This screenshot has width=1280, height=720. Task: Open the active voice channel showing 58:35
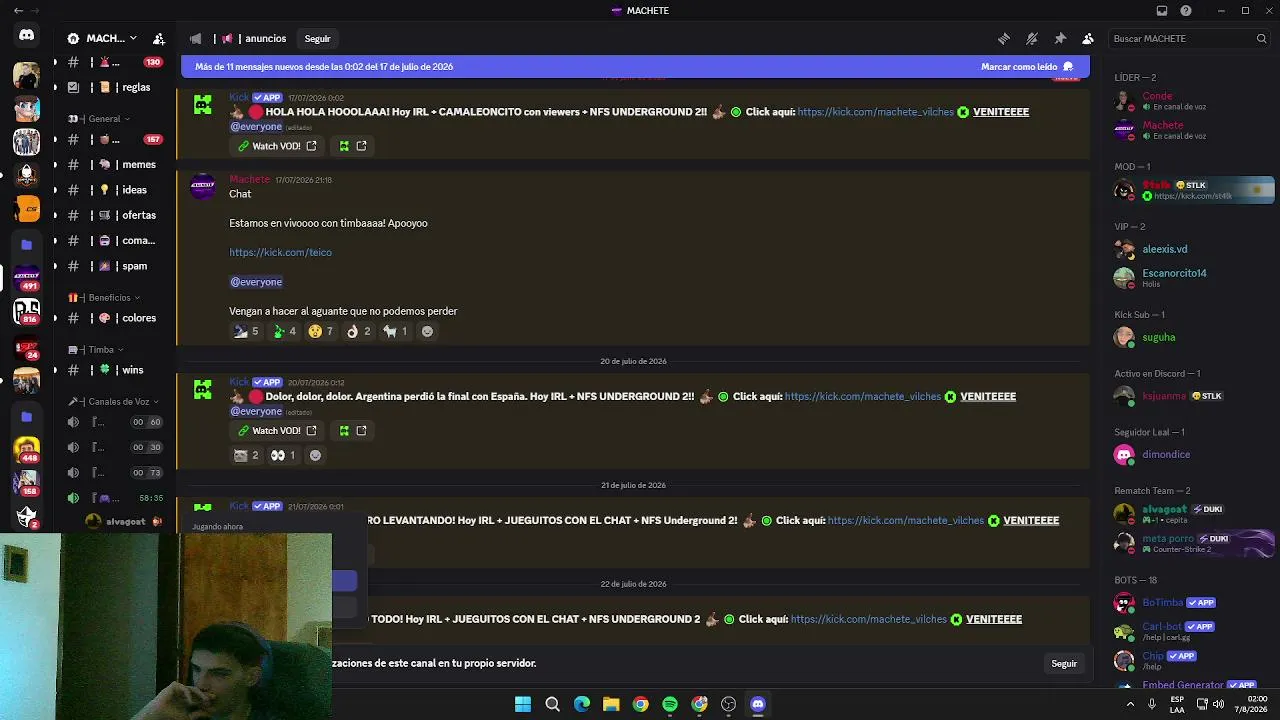pyautogui.click(x=114, y=498)
